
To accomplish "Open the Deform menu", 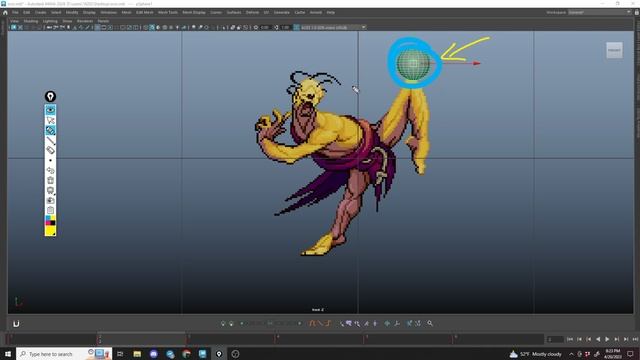I will [252, 13].
